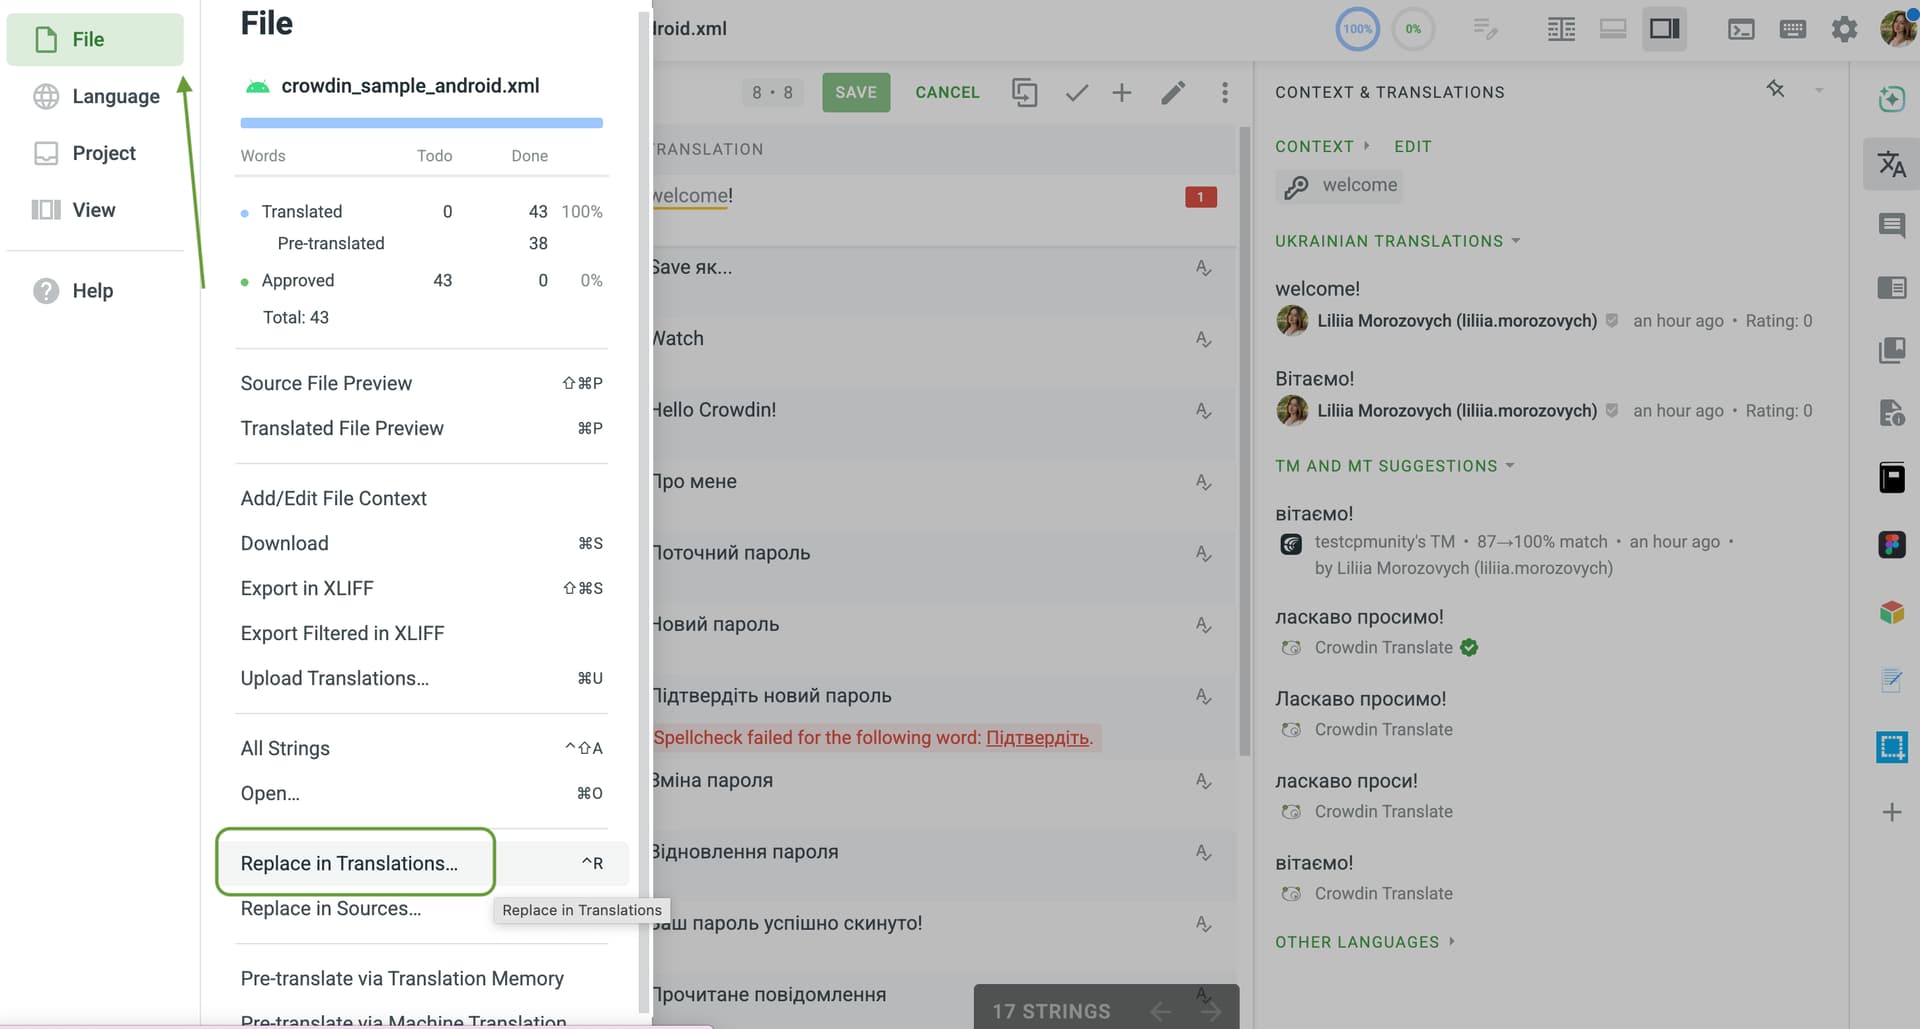Select the Вітаємо! translation suggestion
This screenshot has width=1920, height=1029.
pyautogui.click(x=1314, y=379)
